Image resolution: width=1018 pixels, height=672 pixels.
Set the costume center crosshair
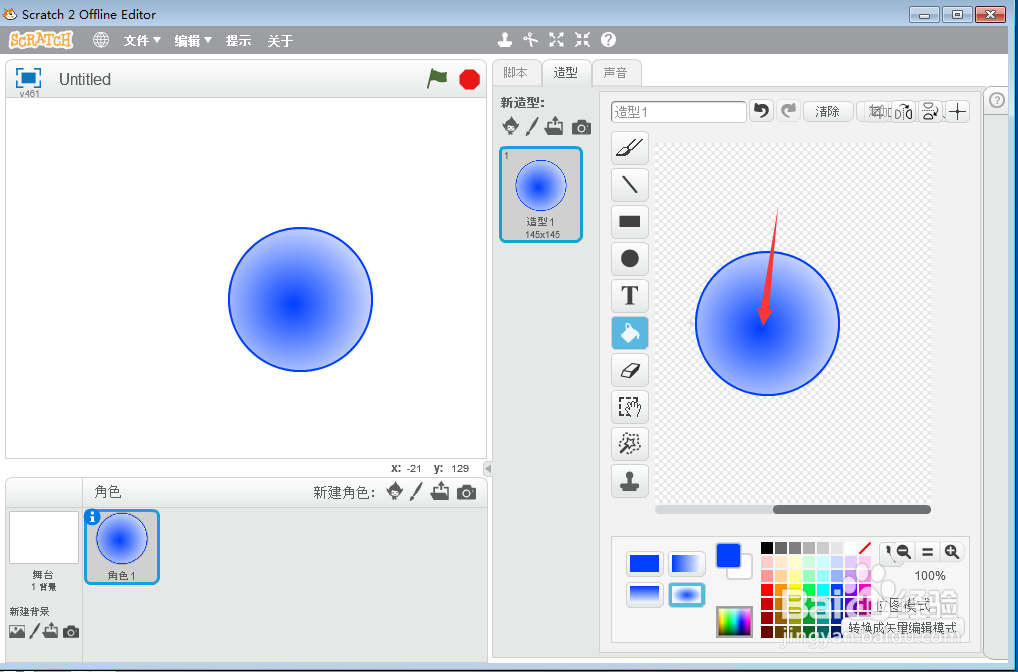958,112
